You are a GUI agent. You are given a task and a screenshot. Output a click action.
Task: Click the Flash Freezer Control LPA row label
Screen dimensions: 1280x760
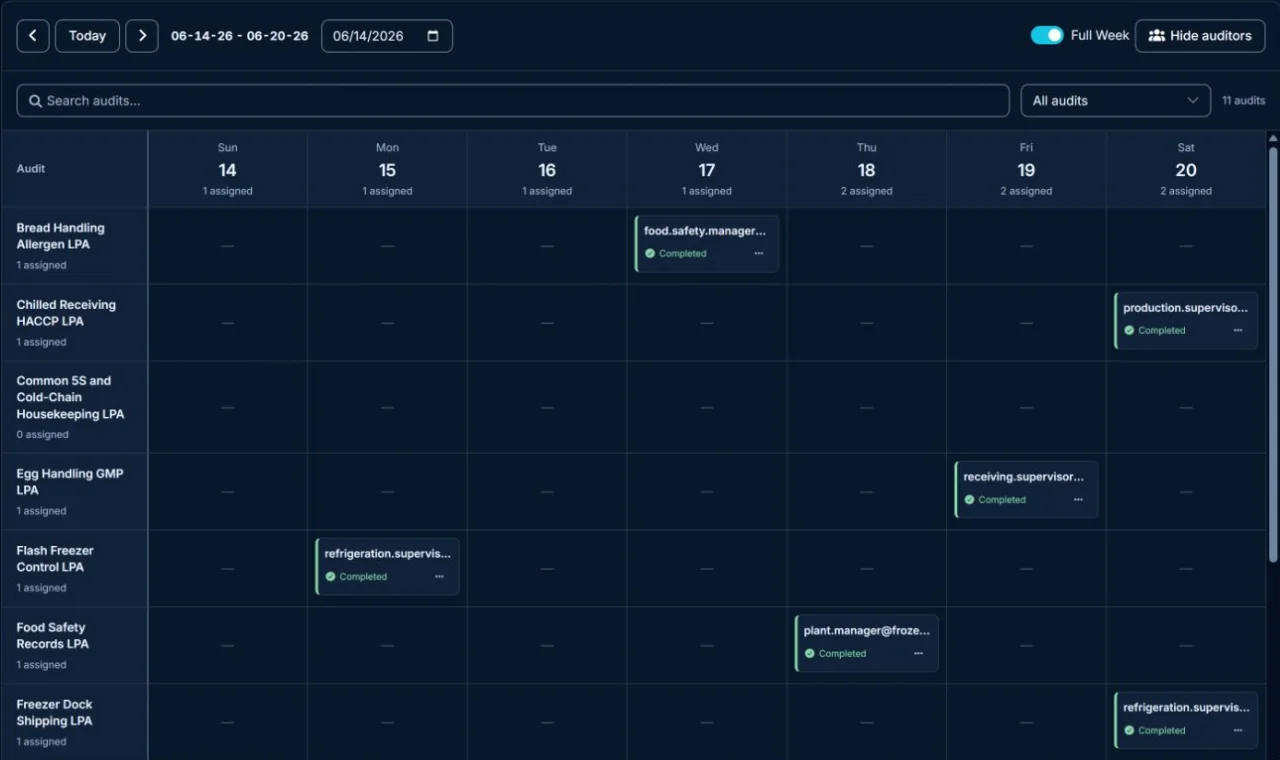point(55,559)
